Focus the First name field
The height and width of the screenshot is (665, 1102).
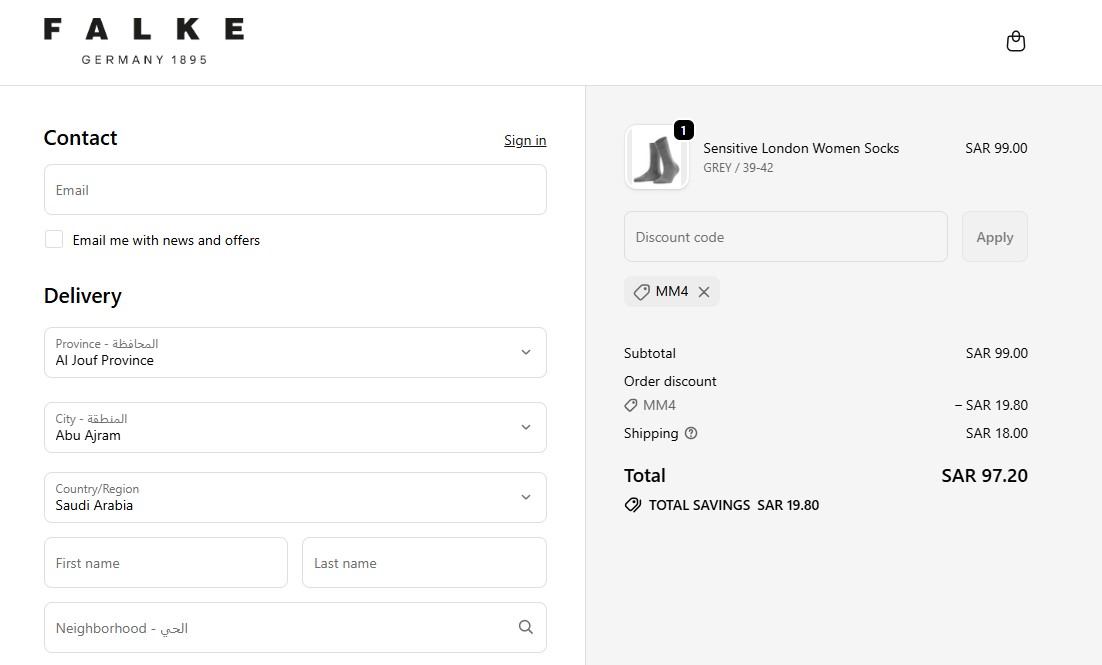coord(166,562)
